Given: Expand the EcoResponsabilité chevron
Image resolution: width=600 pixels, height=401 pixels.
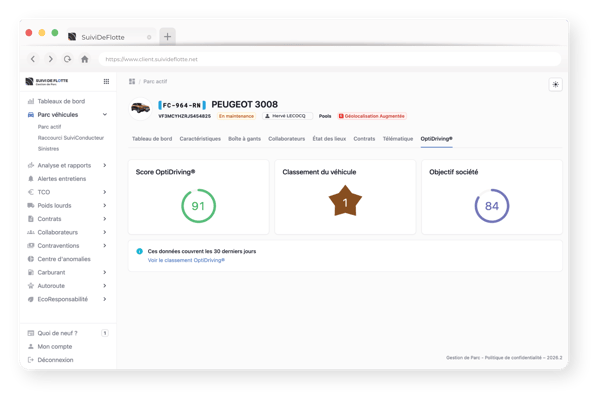Looking at the screenshot, I should point(105,299).
